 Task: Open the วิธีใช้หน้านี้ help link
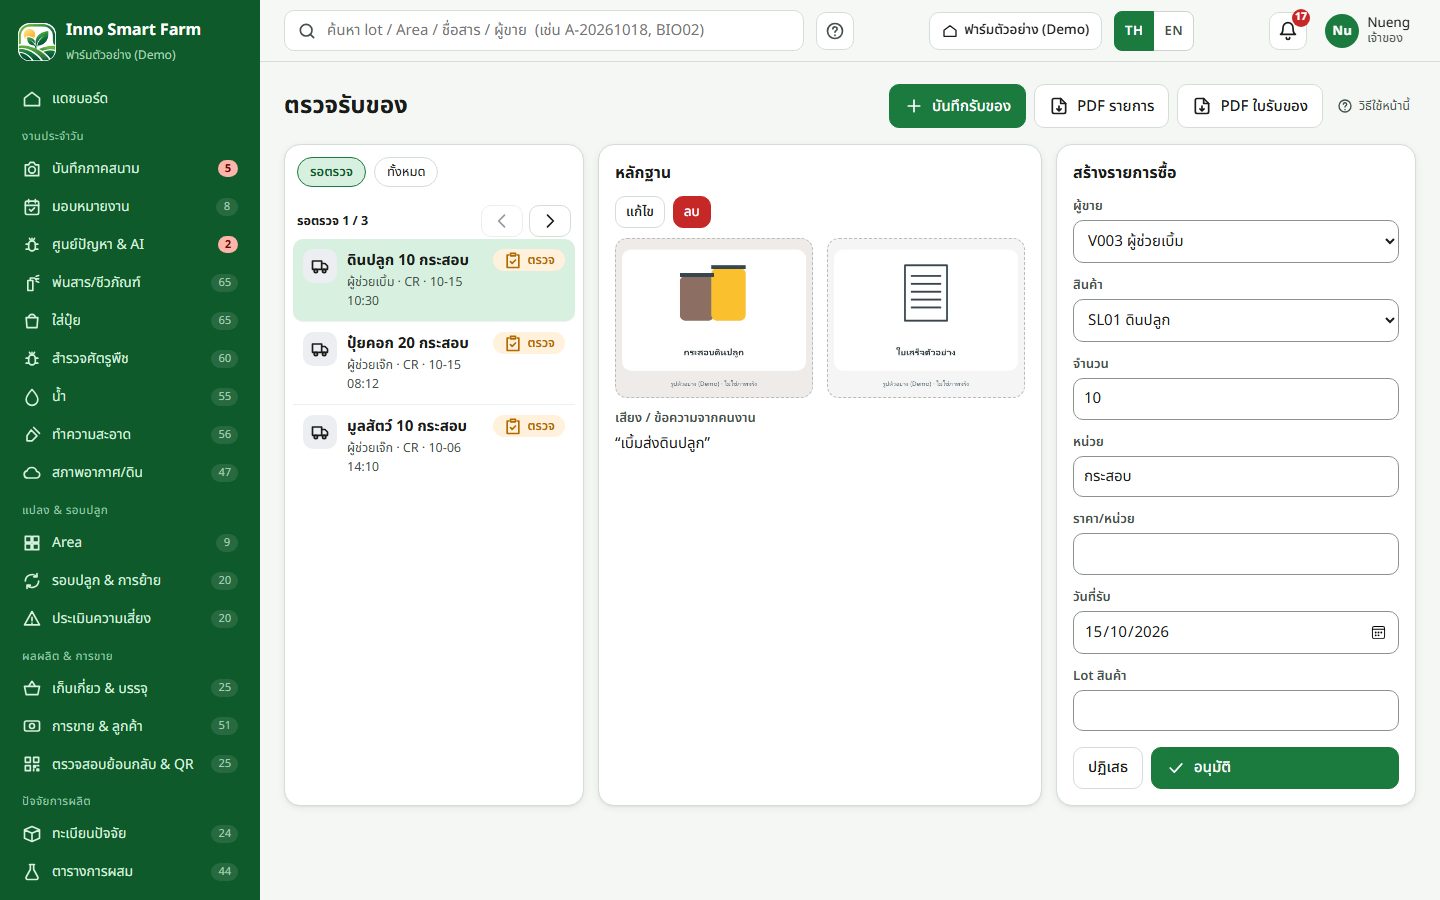[1374, 106]
